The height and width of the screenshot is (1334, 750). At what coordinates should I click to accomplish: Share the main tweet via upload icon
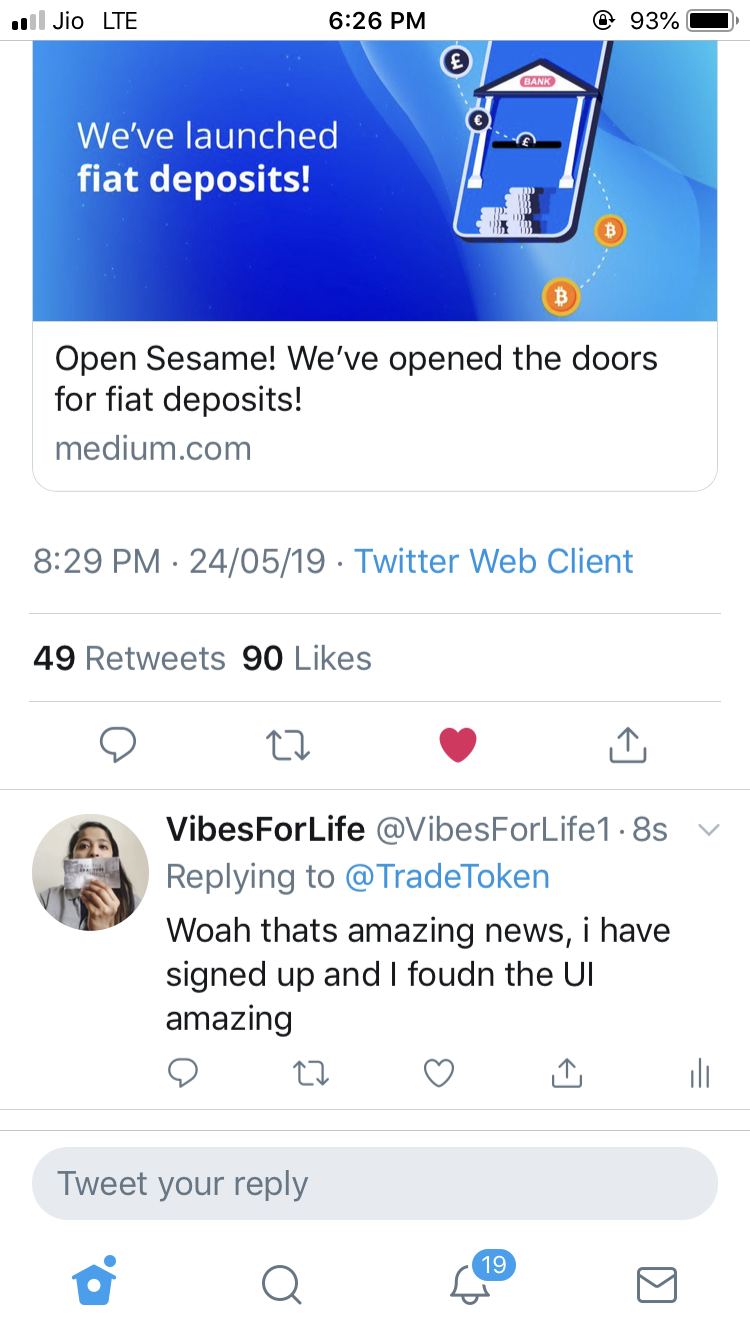pyautogui.click(x=628, y=744)
